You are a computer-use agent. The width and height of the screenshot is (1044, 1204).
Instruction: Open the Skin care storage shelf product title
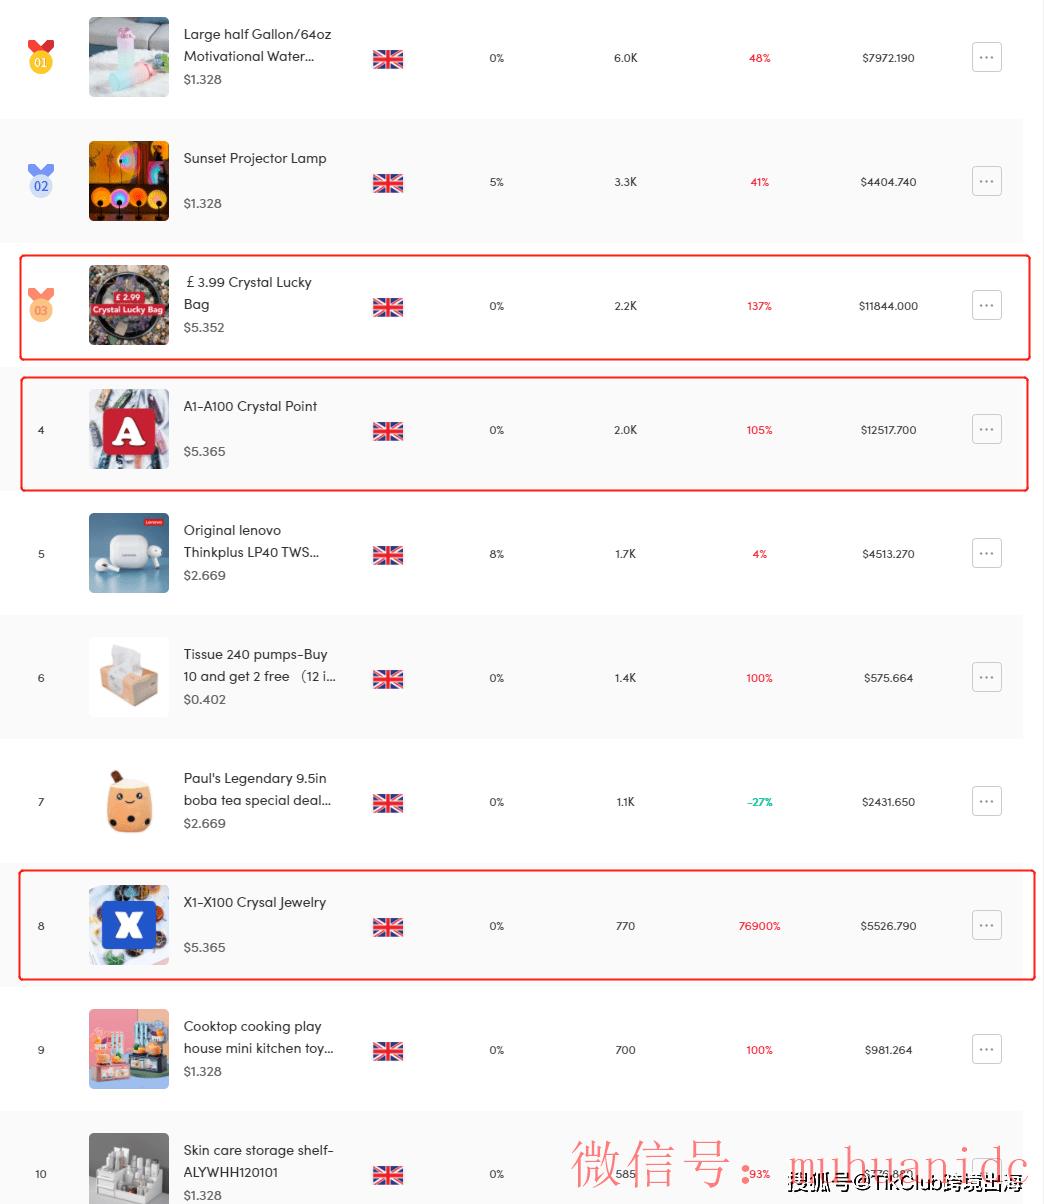(258, 1161)
